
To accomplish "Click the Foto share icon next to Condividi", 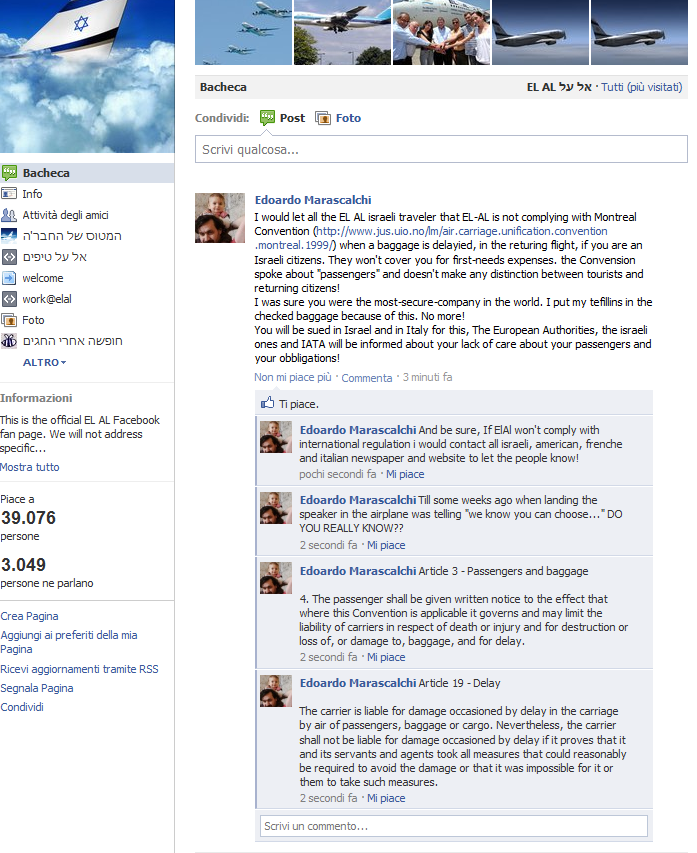I will pos(323,118).
